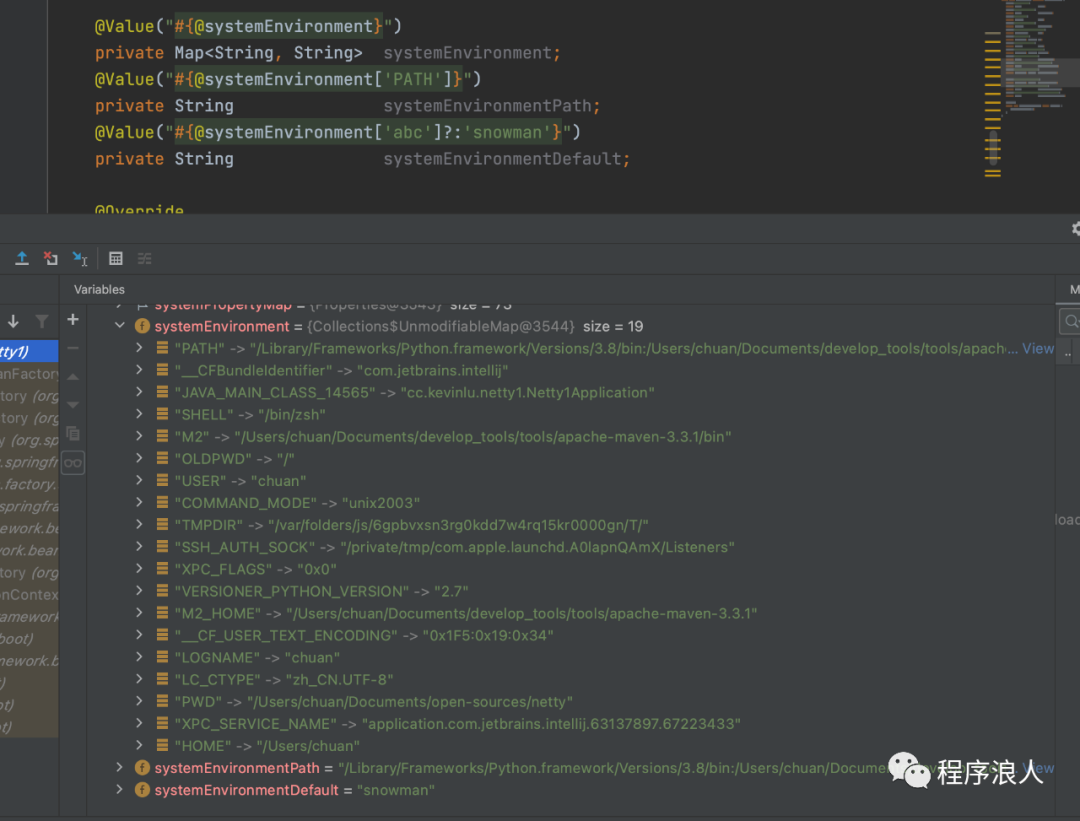Screen dimensions: 1080x821
Task: Click the "unix2003" value text
Action: [381, 503]
